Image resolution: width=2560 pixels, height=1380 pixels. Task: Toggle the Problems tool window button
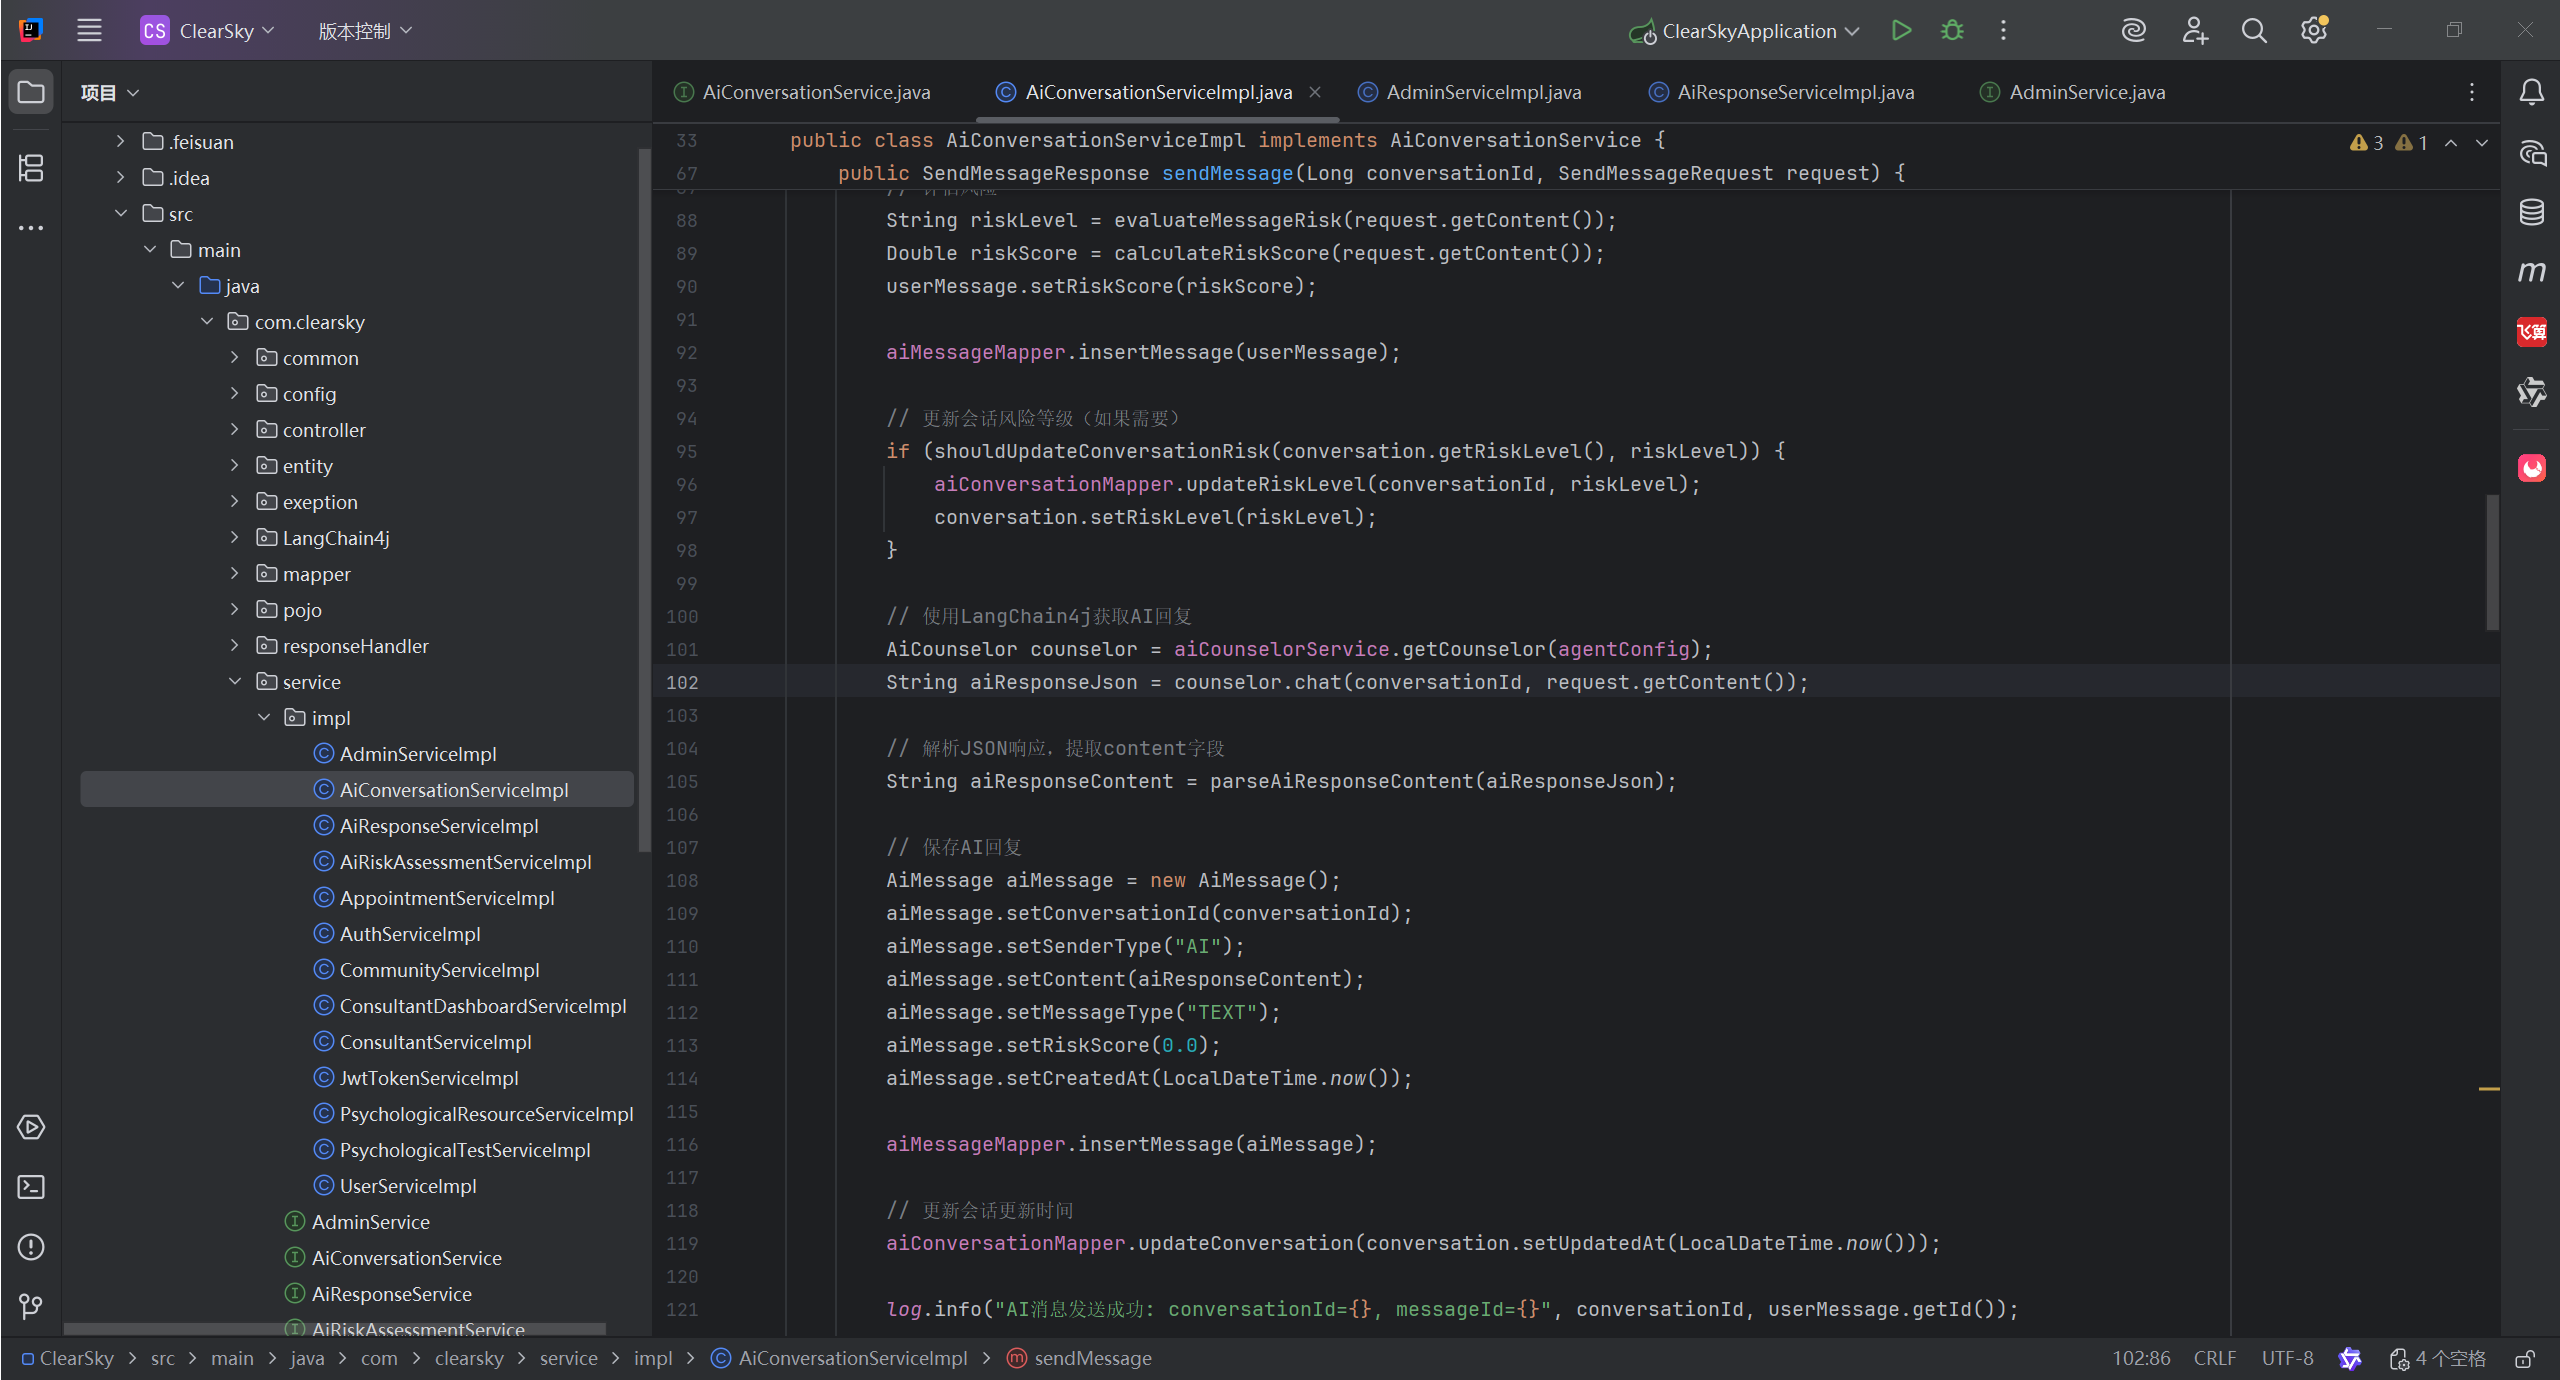coord(31,1247)
